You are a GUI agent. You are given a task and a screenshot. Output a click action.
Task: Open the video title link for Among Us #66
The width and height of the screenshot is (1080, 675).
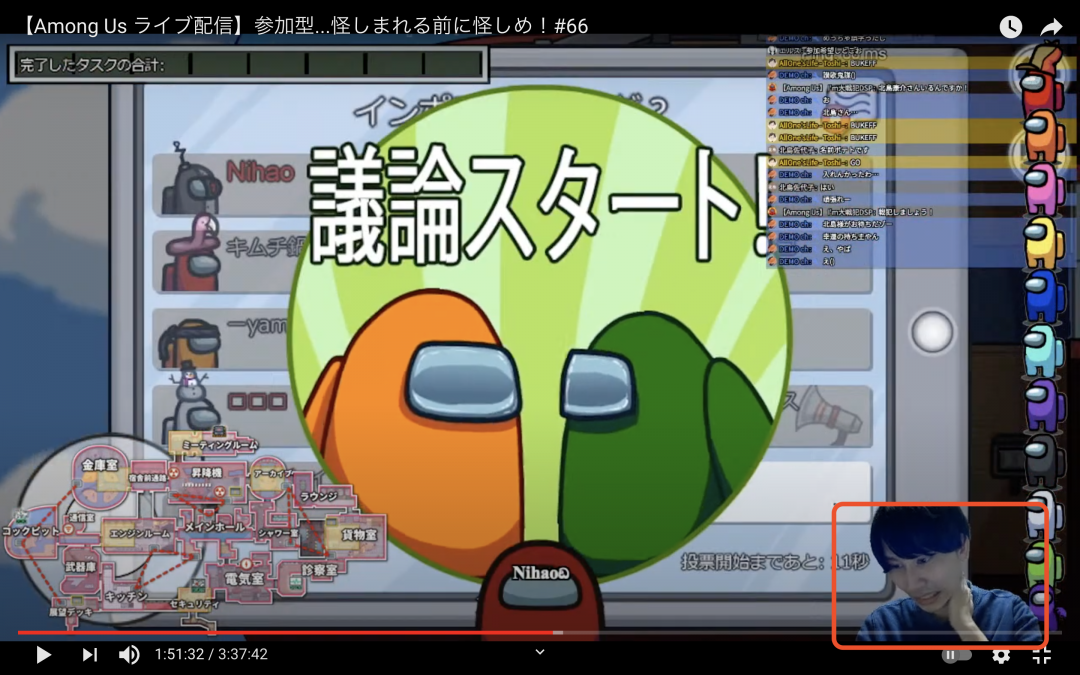click(x=304, y=26)
